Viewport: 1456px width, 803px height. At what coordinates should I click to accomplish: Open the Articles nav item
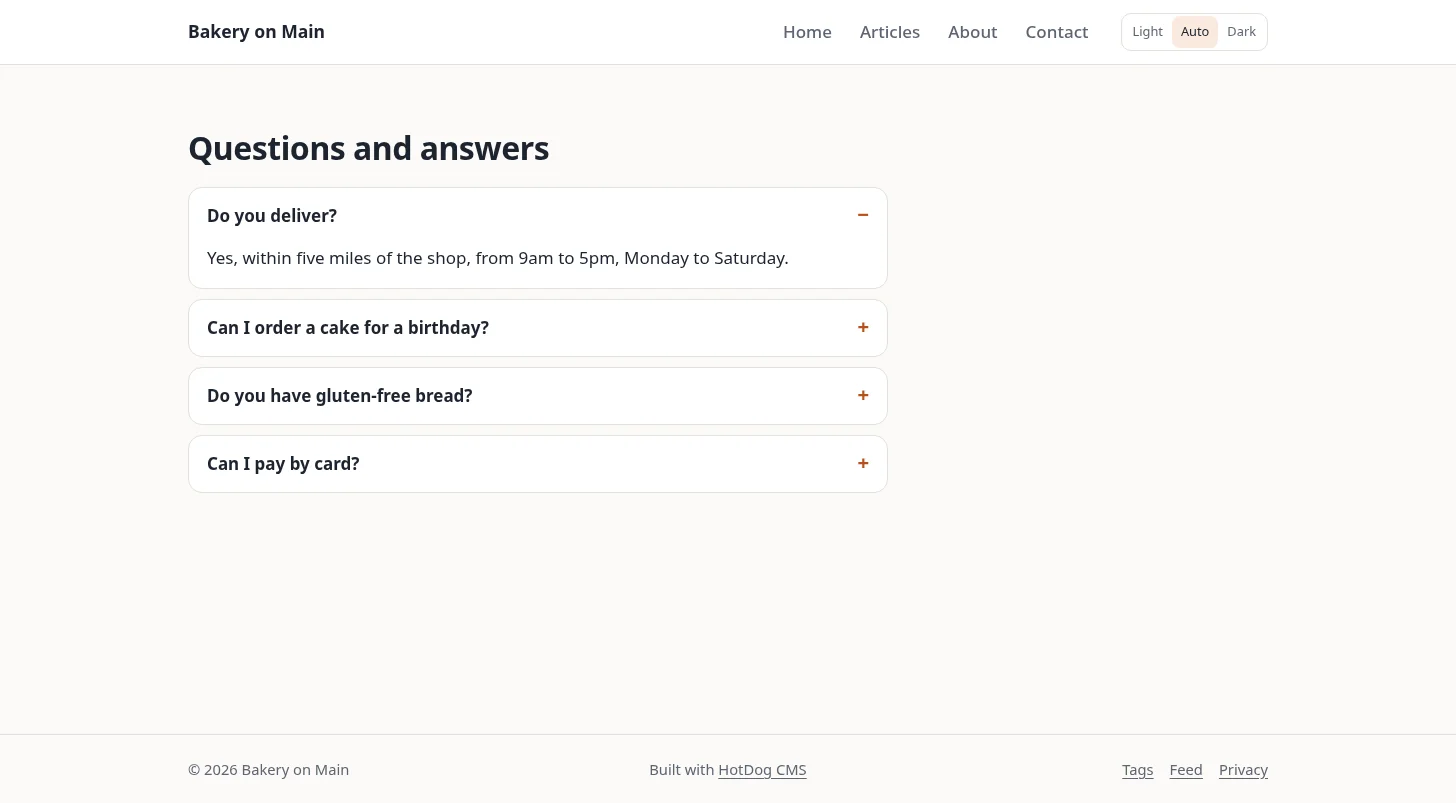click(x=890, y=32)
